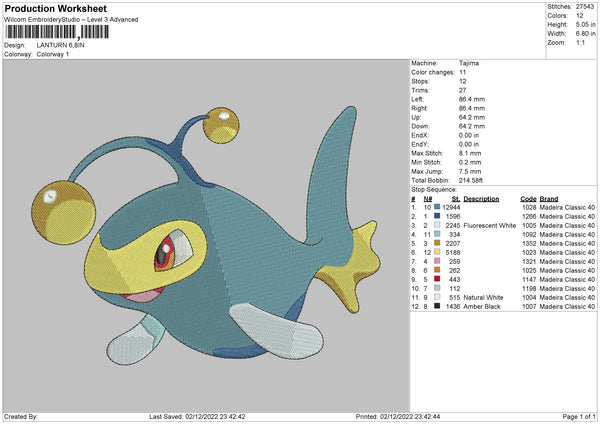
Task: Click thread code 1147 in the Code column
Action: click(x=529, y=279)
